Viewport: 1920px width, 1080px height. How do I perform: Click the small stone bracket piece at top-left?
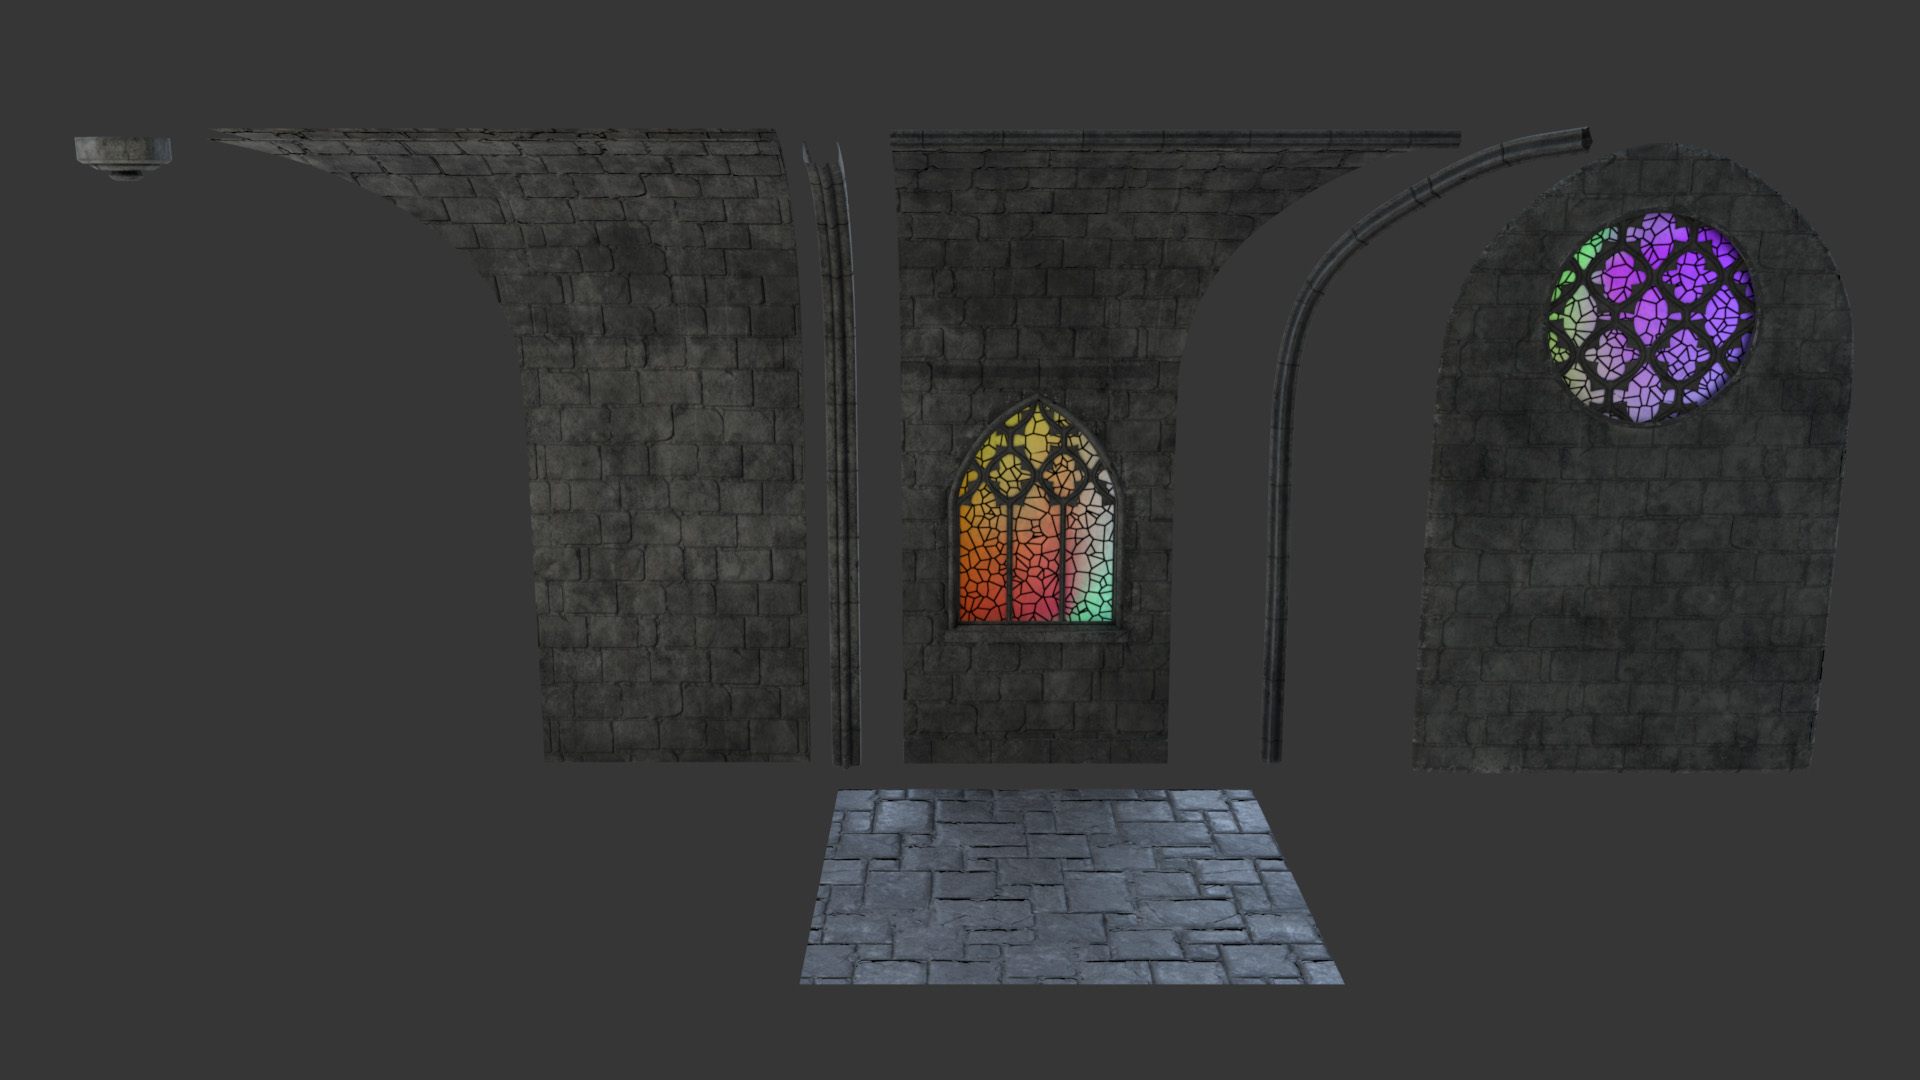click(x=122, y=152)
